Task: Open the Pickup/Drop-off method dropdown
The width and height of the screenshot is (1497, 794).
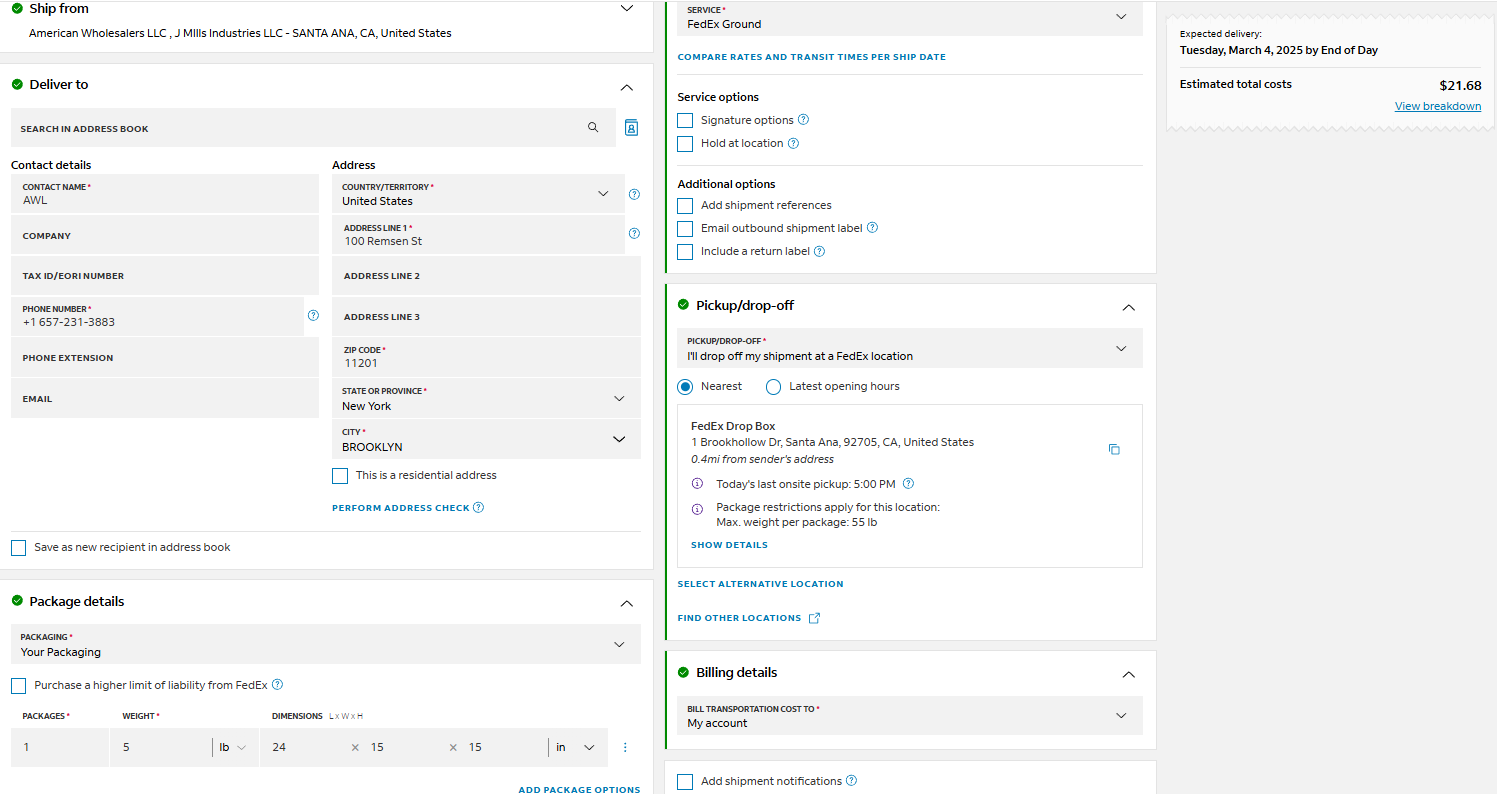Action: pos(910,348)
